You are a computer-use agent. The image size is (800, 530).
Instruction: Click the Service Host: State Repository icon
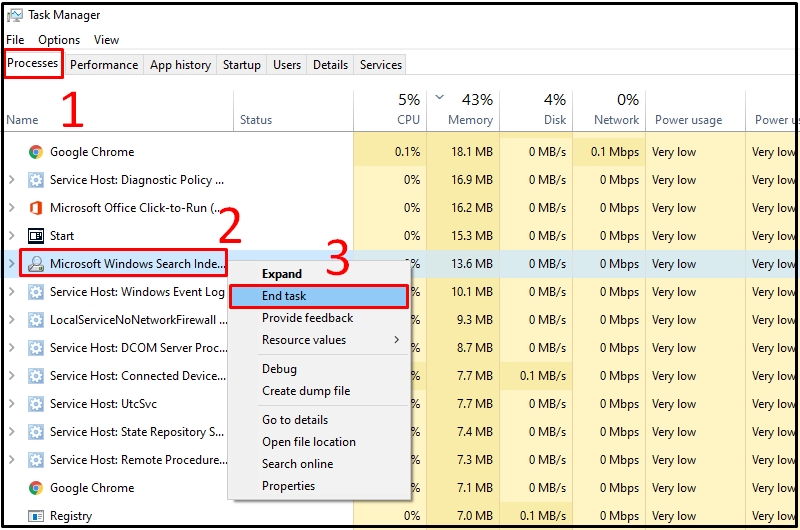[36, 432]
